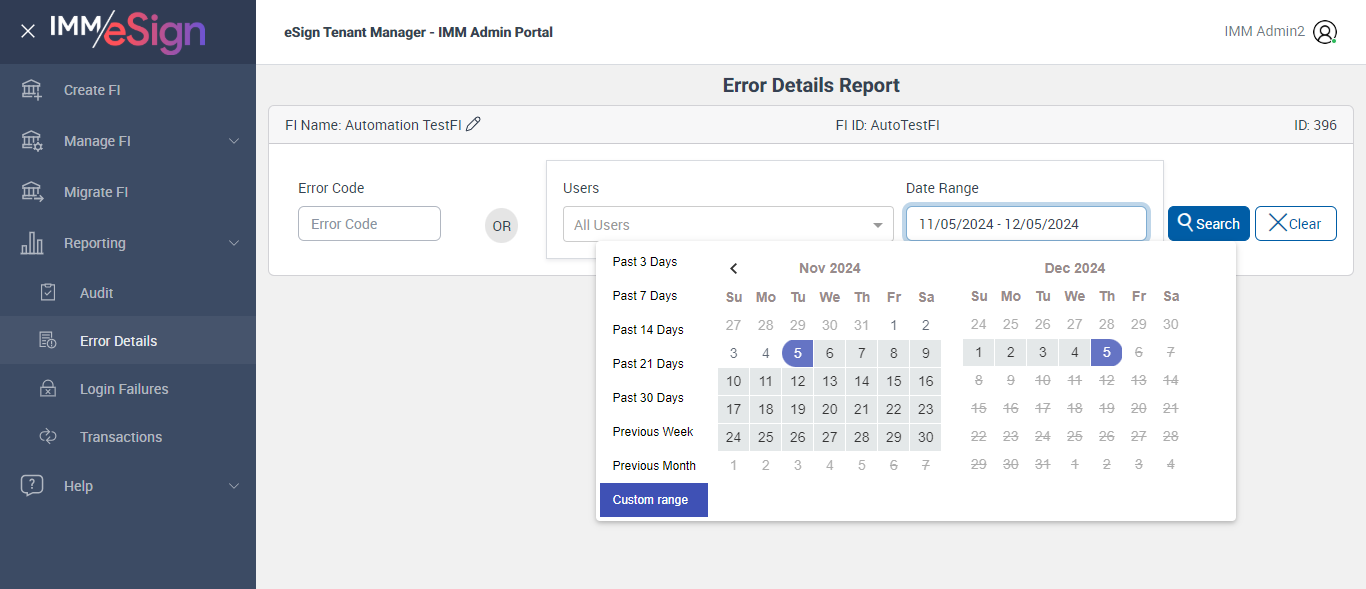Viewport: 1366px width, 589px height.
Task: Click the pencil icon to edit FI Name
Action: click(474, 124)
